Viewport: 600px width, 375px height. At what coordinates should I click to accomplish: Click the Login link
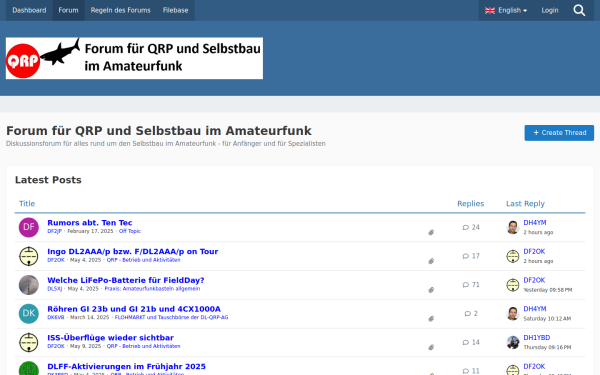pos(550,10)
